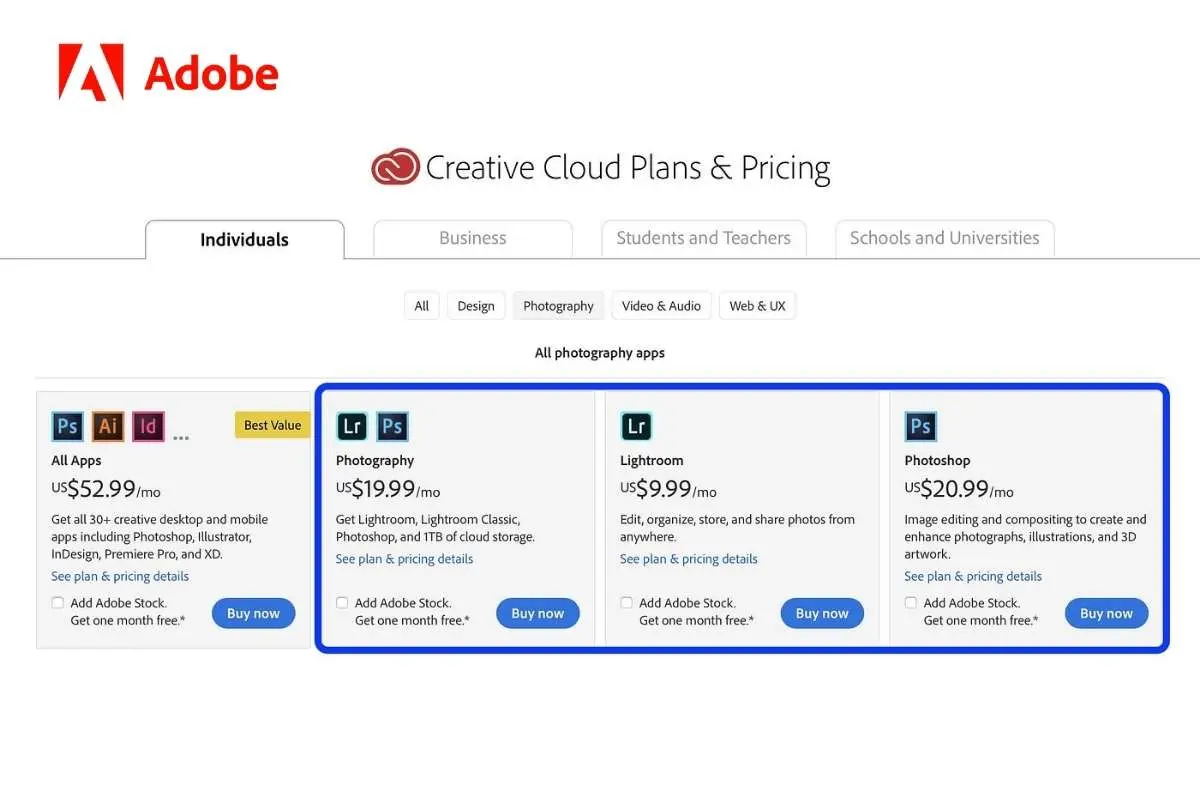
Task: Filter plans by Video & Audio
Action: coord(661,306)
